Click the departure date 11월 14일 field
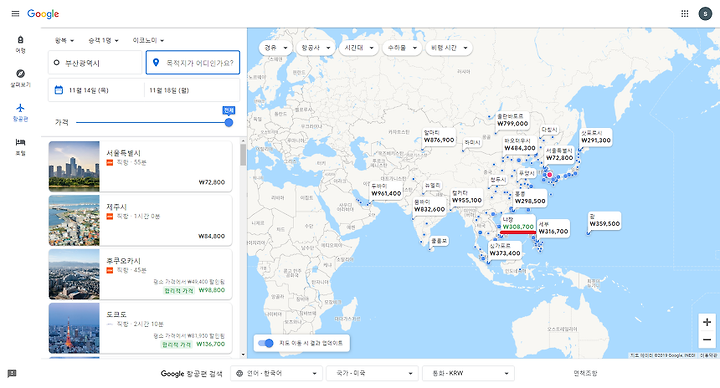This screenshot has width=720, height=388. pos(96,90)
